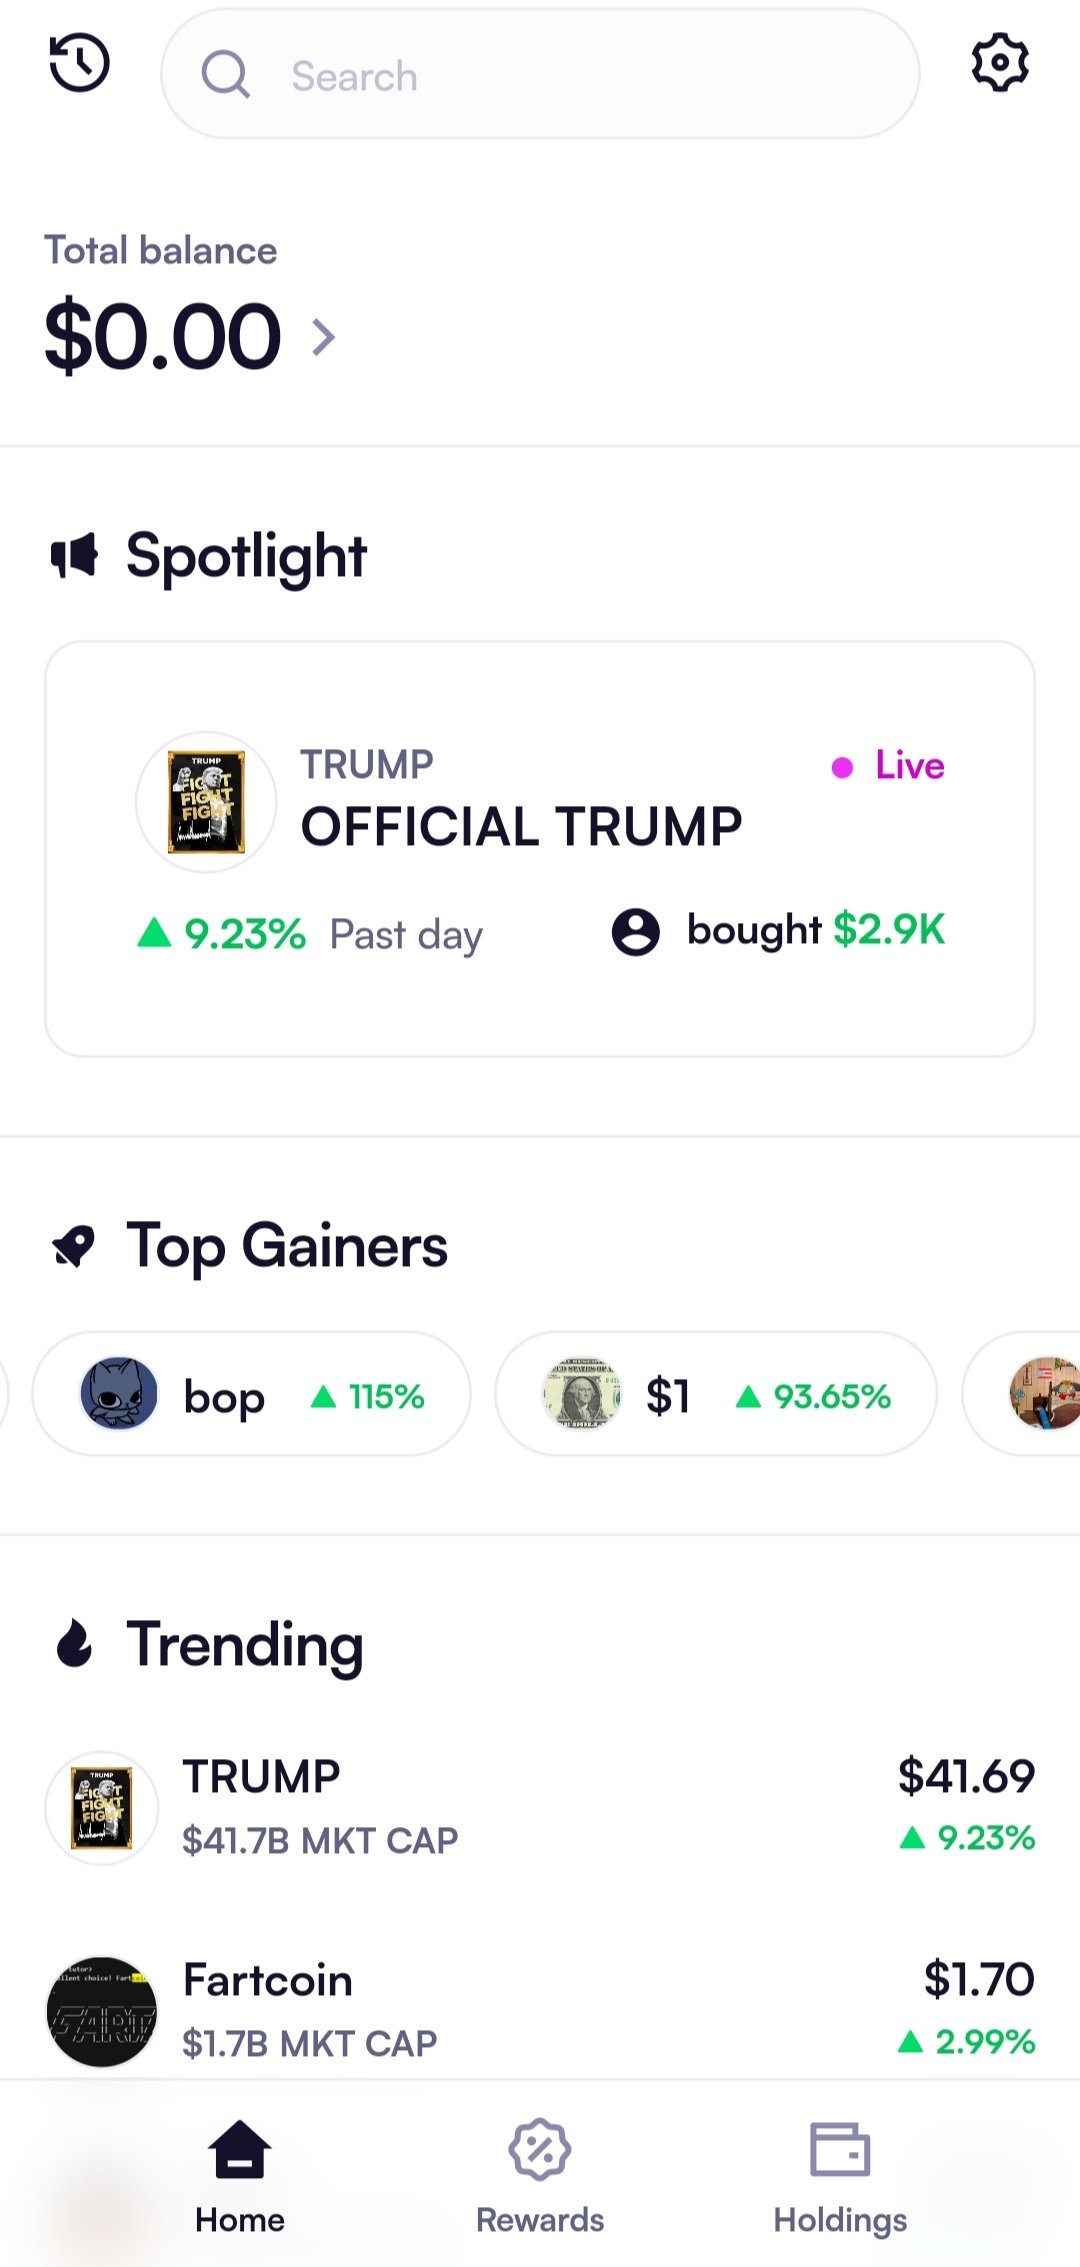
Task: Open OFFICIAL TRUMP spotlight token image
Action: point(206,802)
